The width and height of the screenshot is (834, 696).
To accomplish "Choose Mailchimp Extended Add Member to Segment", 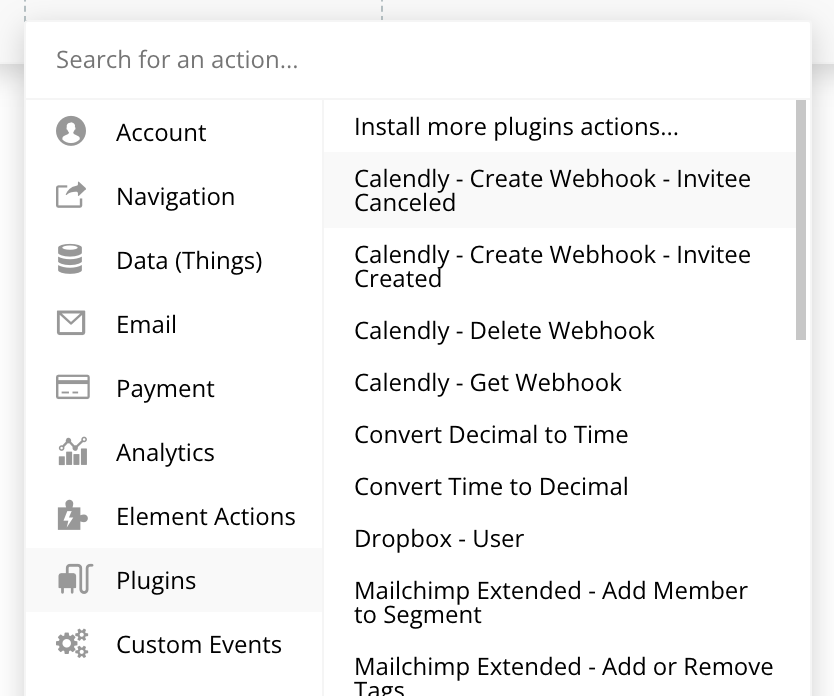I will [x=559, y=602].
